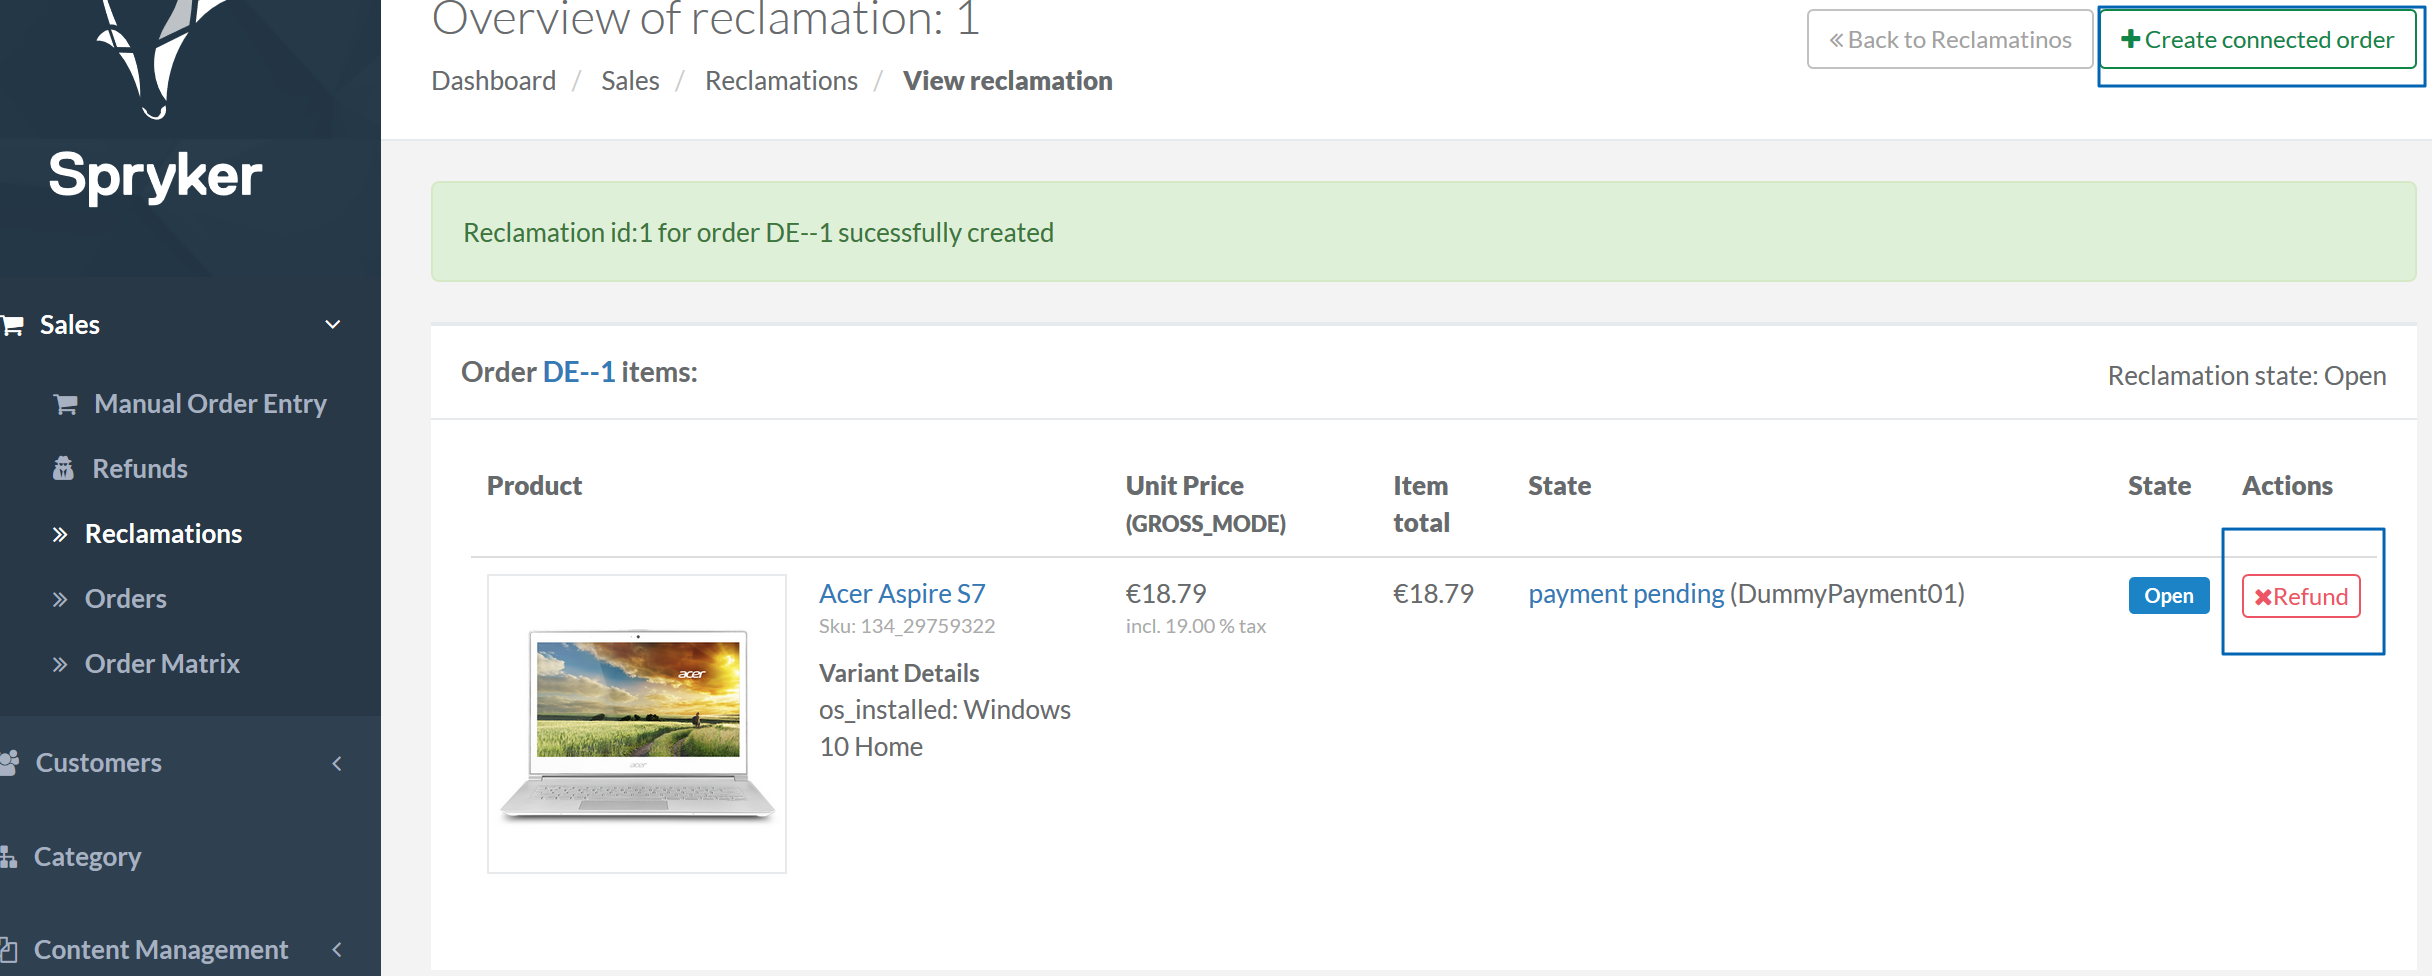Open order DE--1 link
Image resolution: width=2432 pixels, height=976 pixels.
(579, 372)
